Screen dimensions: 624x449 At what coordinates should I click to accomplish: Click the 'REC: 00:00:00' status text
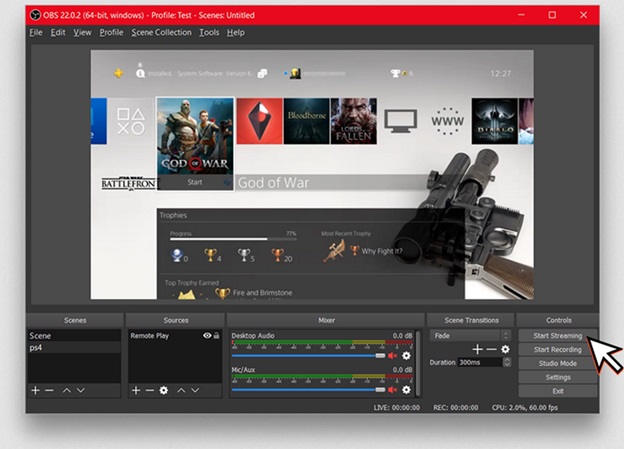click(x=456, y=408)
